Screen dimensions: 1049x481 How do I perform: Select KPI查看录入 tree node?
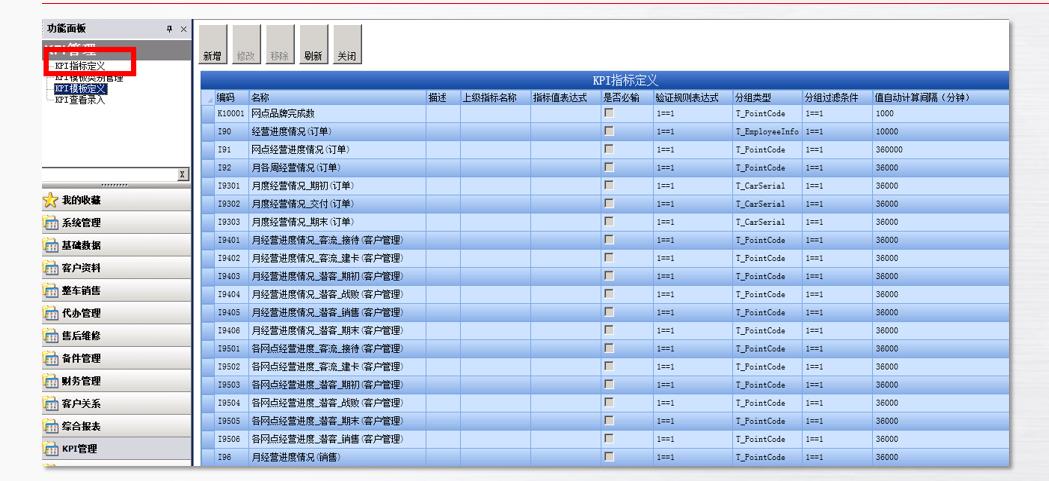[79, 100]
